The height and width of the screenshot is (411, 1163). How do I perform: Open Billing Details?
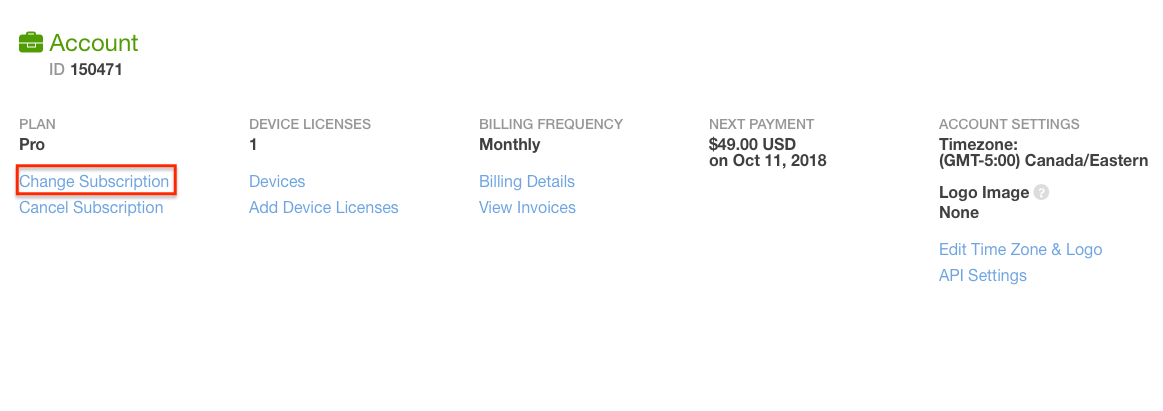pyautogui.click(x=527, y=182)
